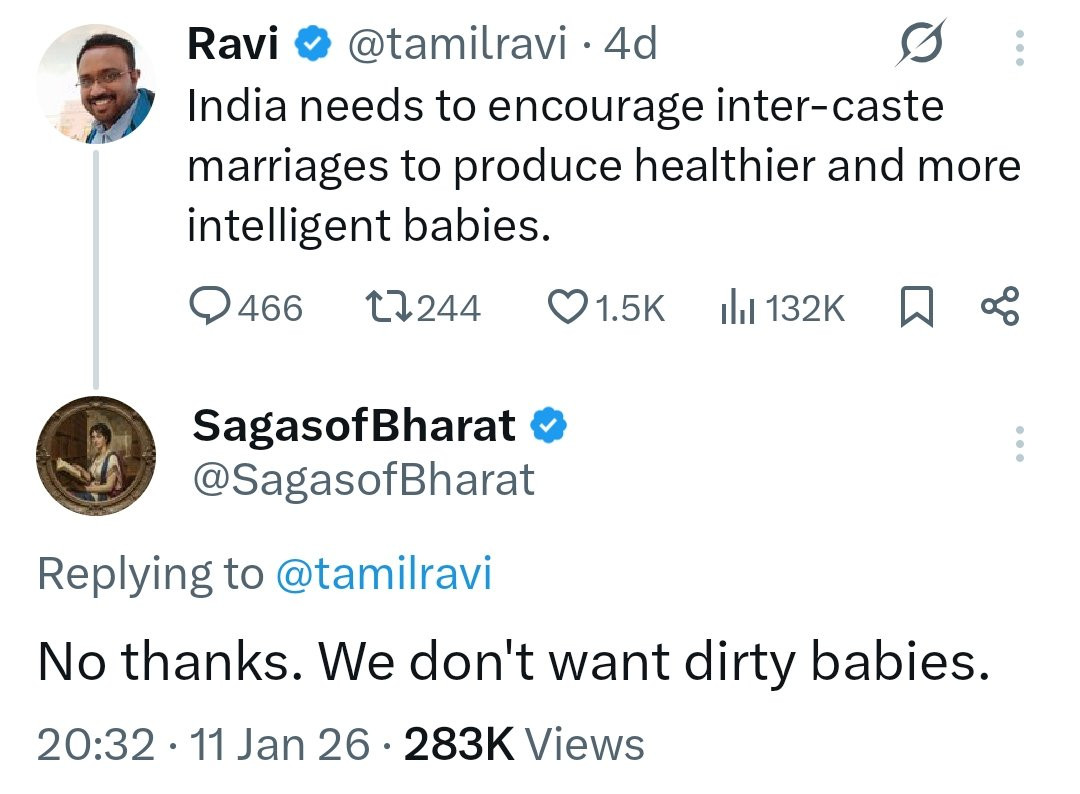Click the SagasofBharat display name
This screenshot has height=794, width=1080.
pos(354,427)
